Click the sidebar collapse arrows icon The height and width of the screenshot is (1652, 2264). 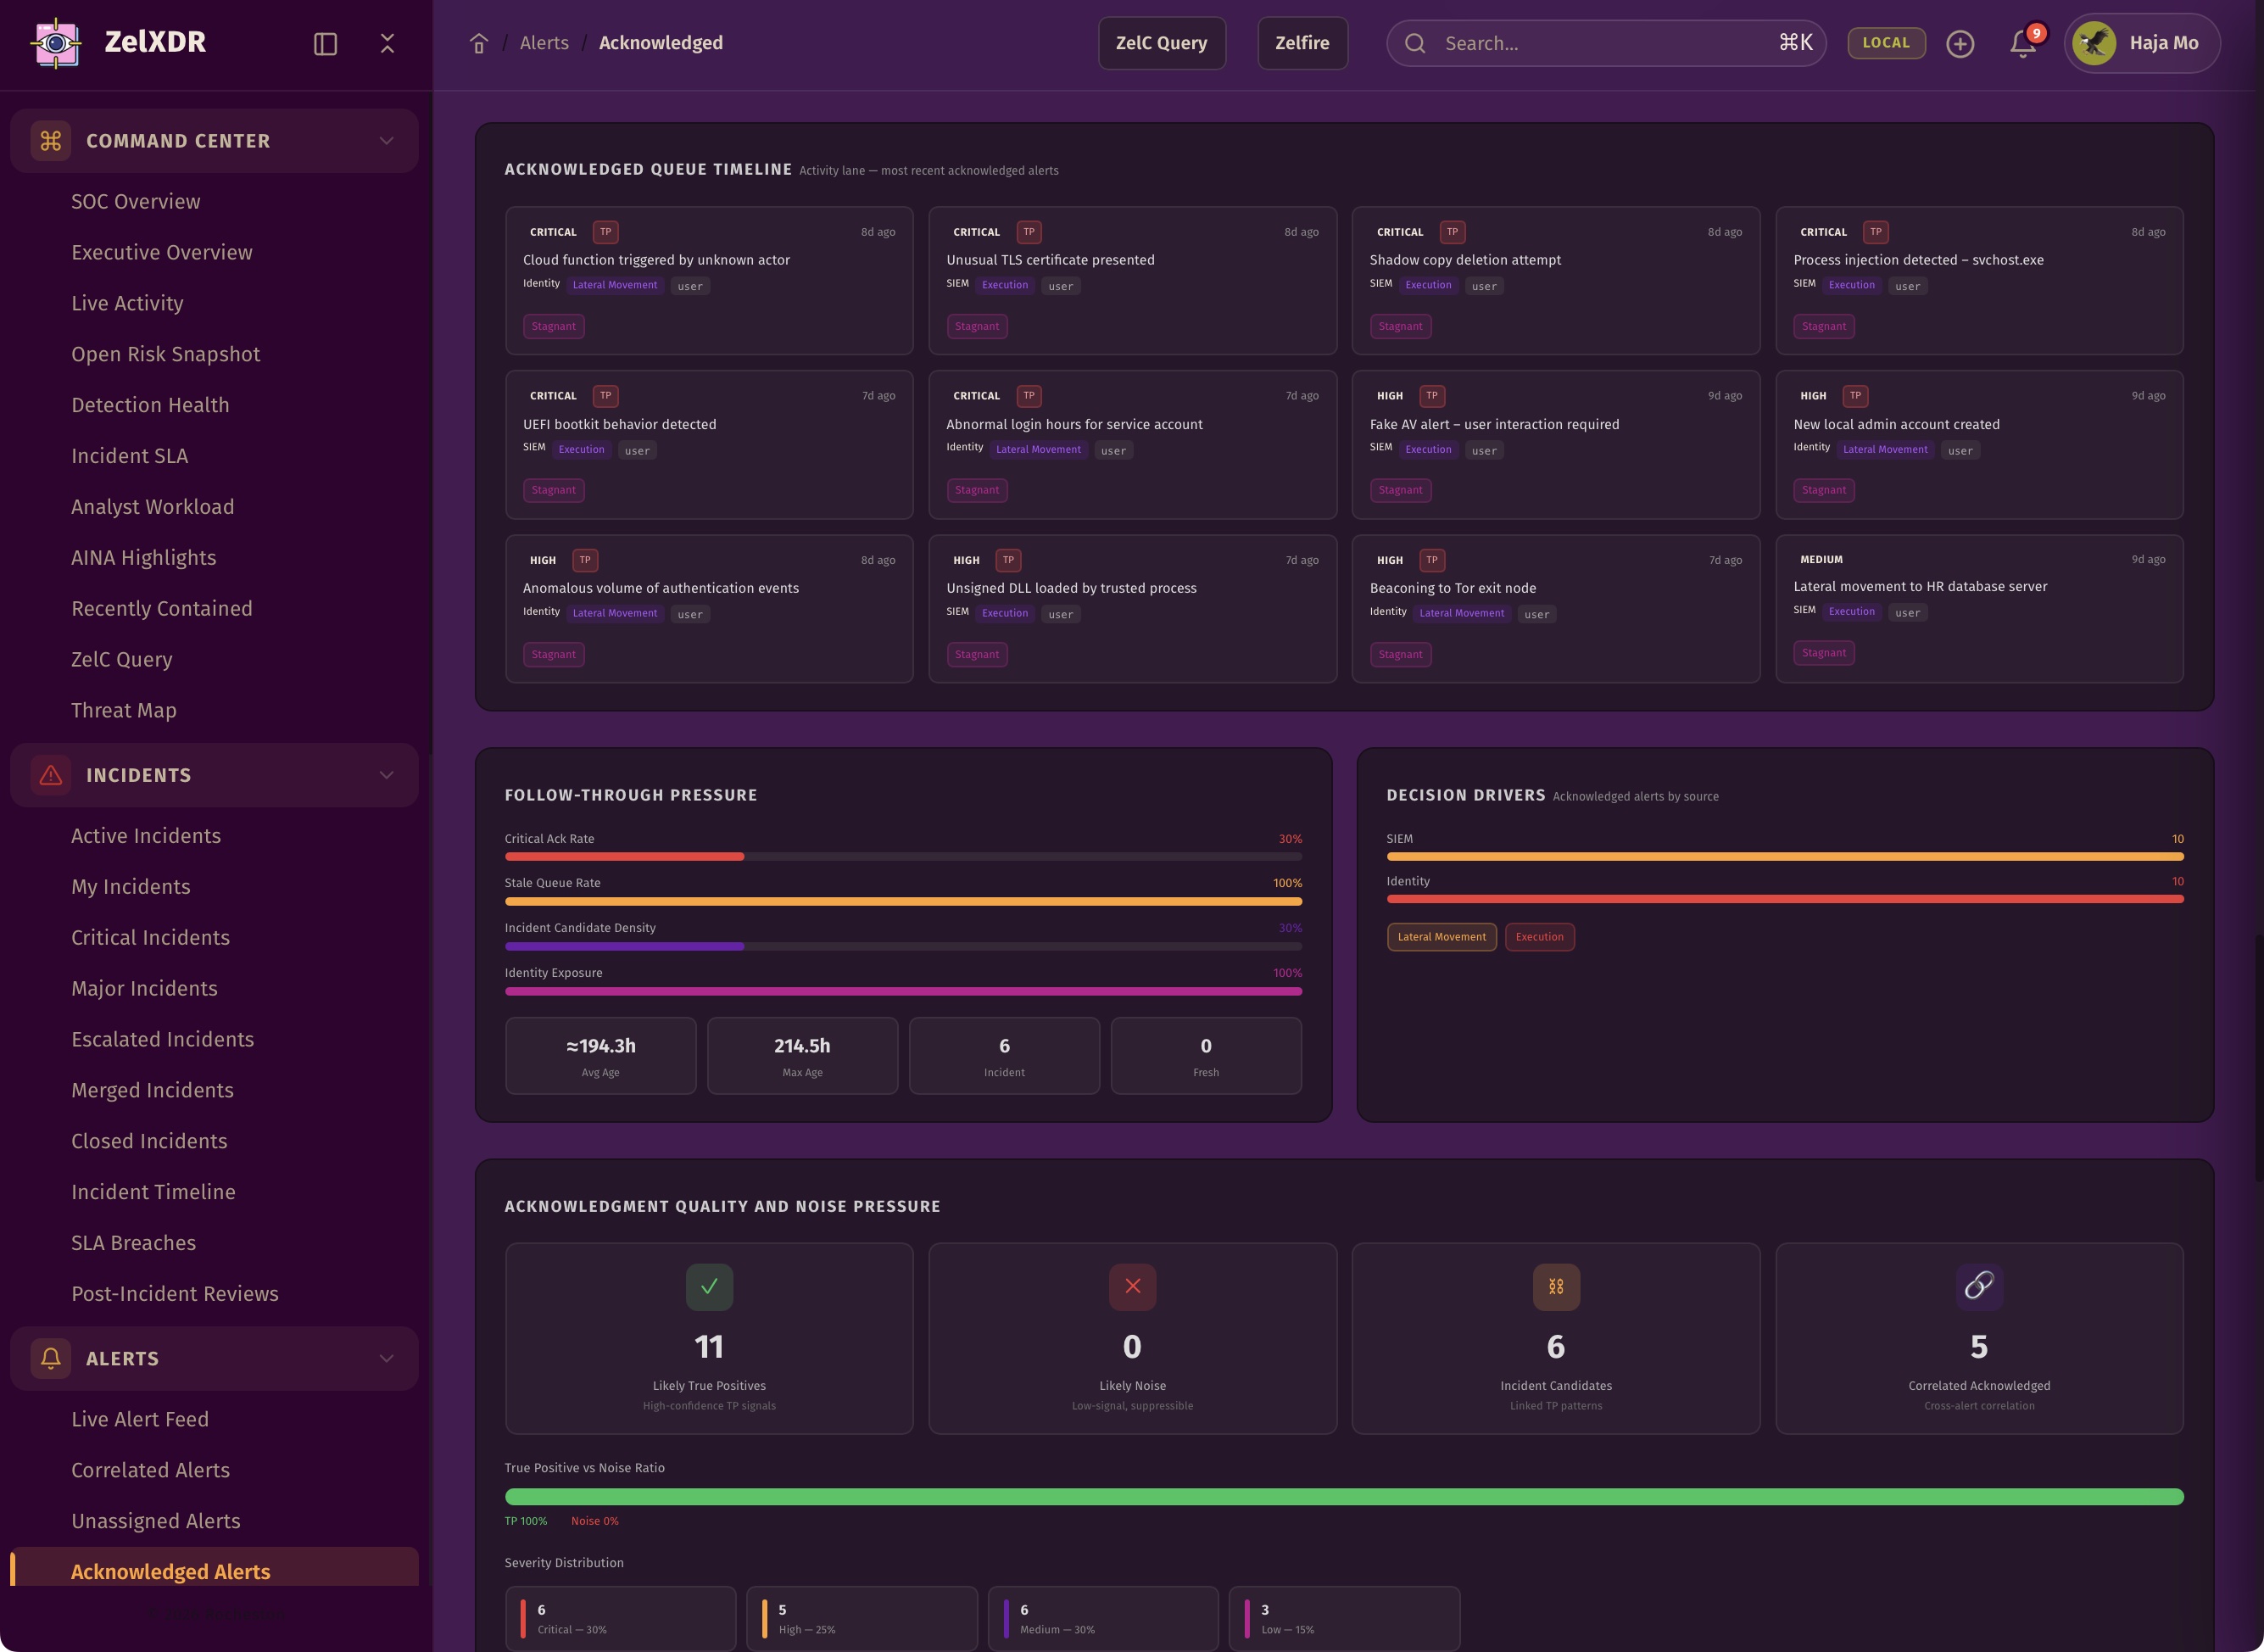387,44
